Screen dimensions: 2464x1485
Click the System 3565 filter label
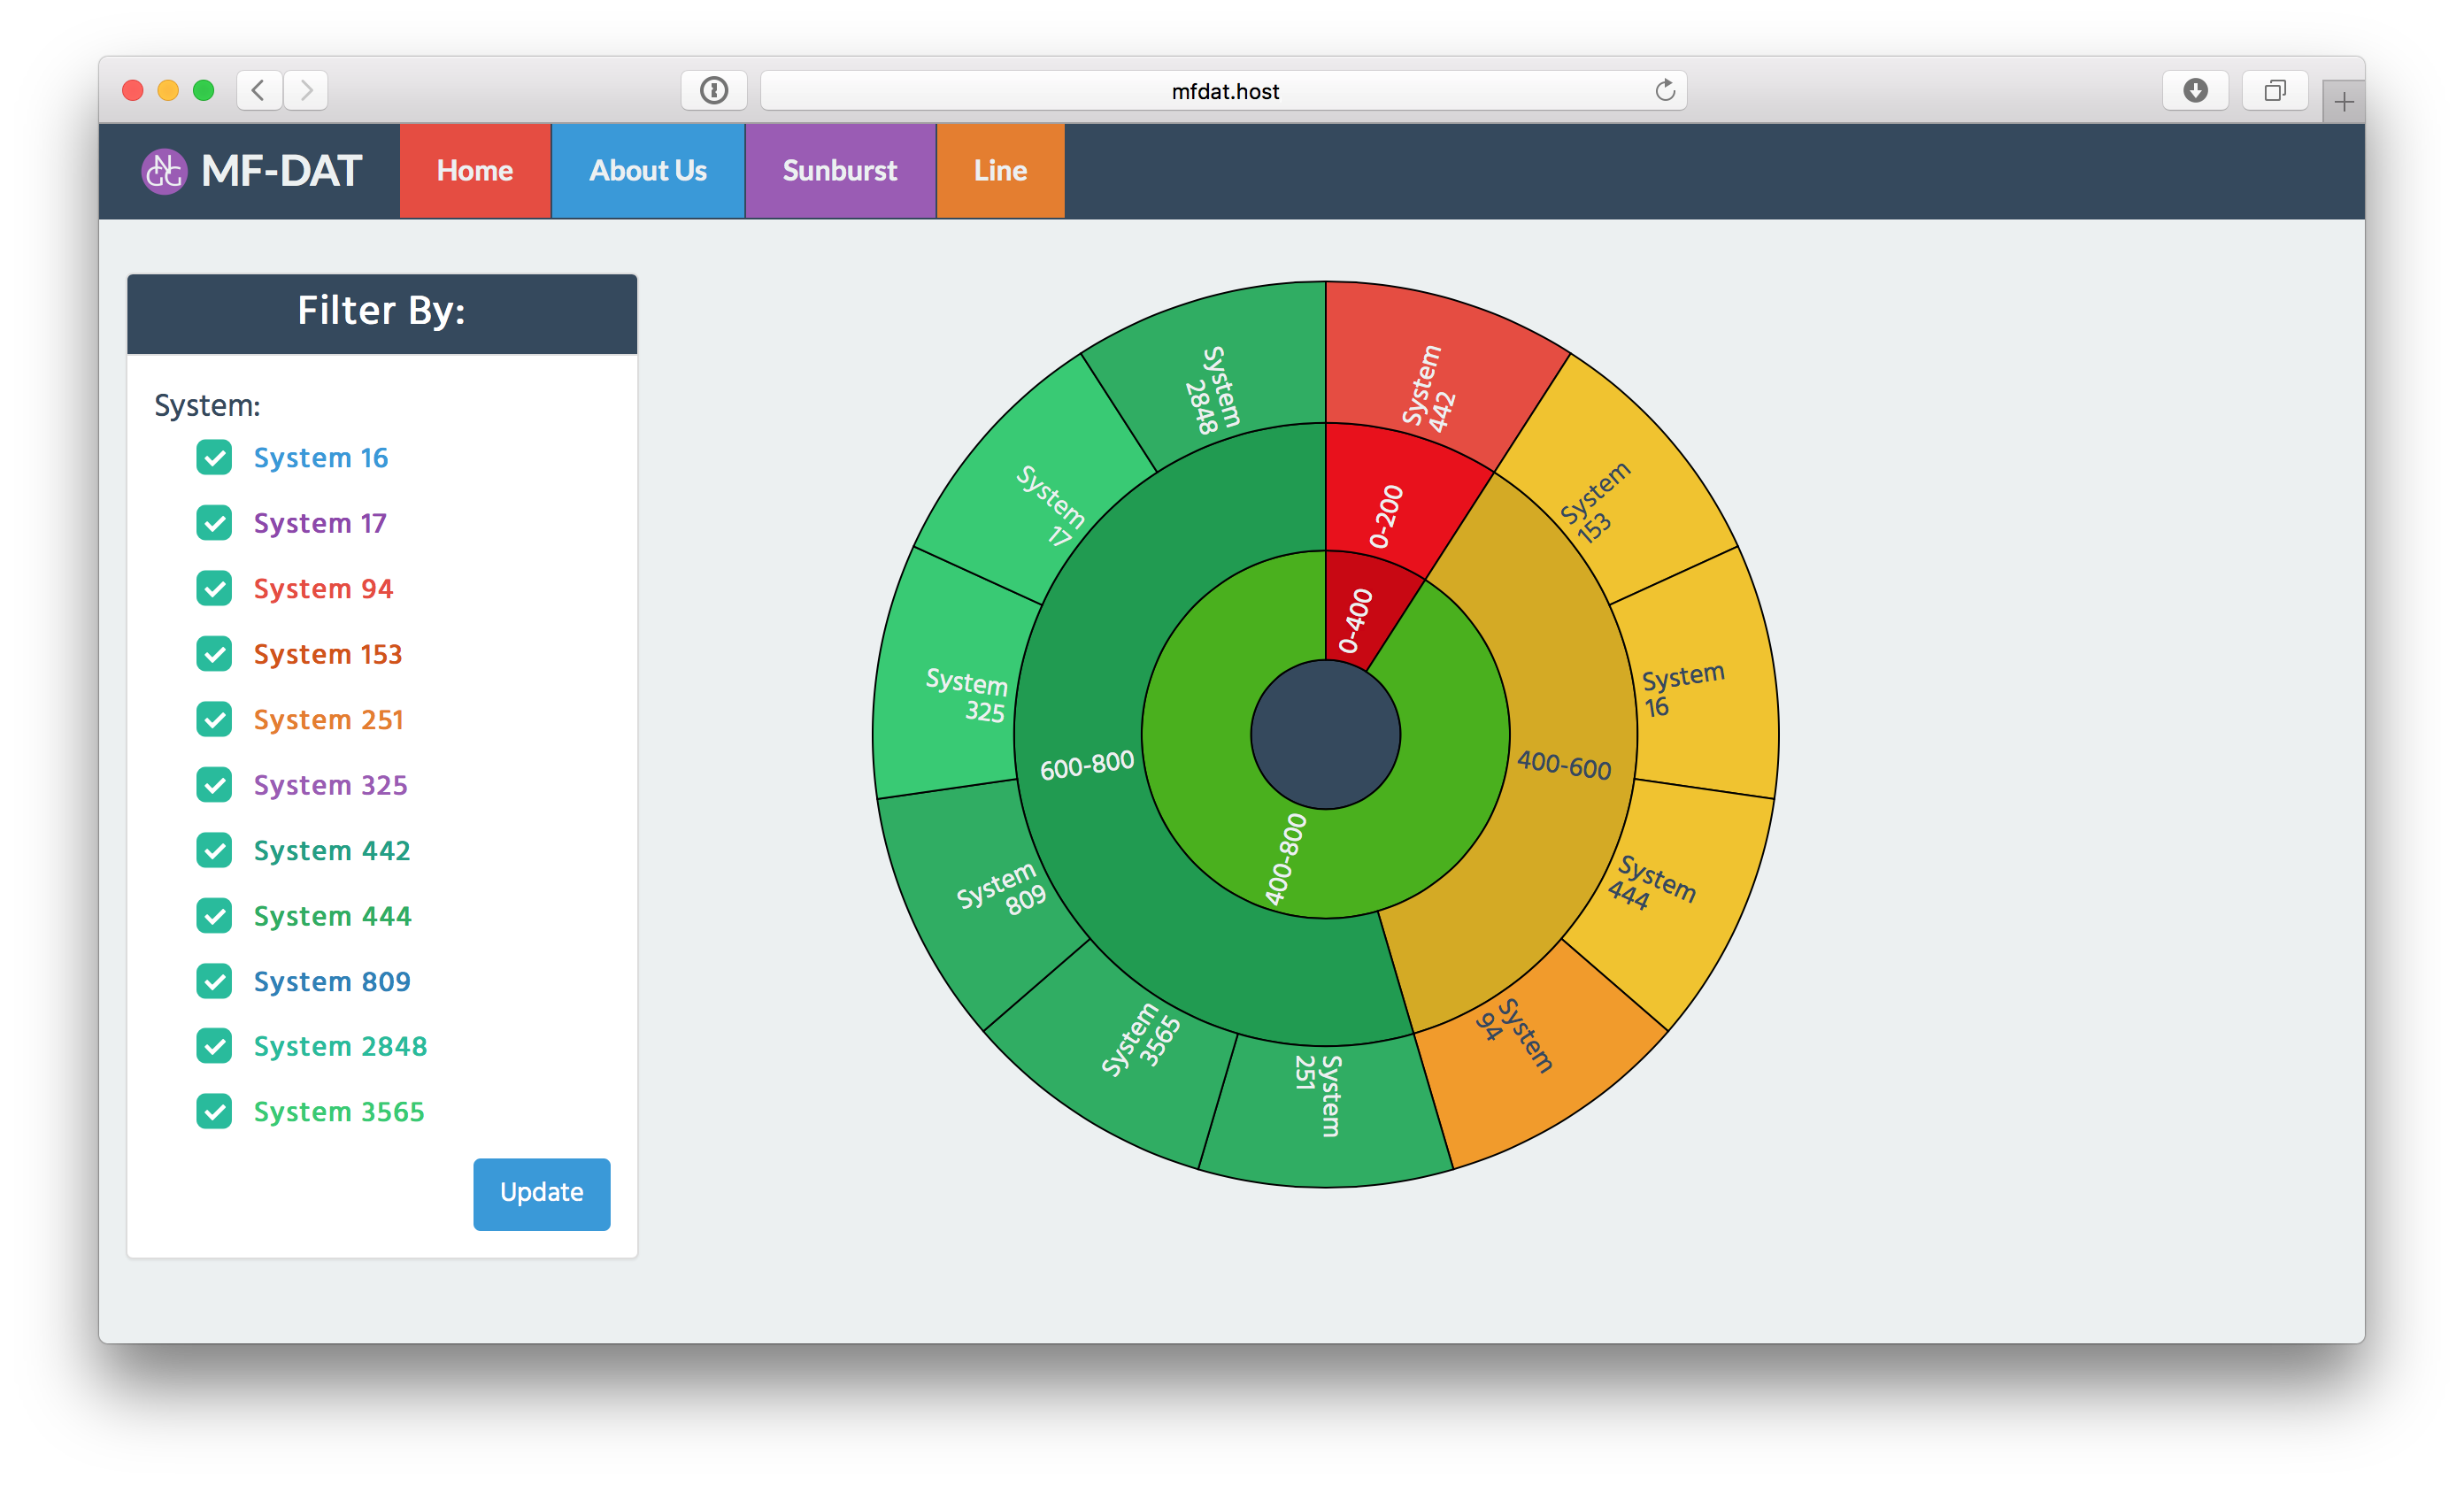[x=339, y=1112]
